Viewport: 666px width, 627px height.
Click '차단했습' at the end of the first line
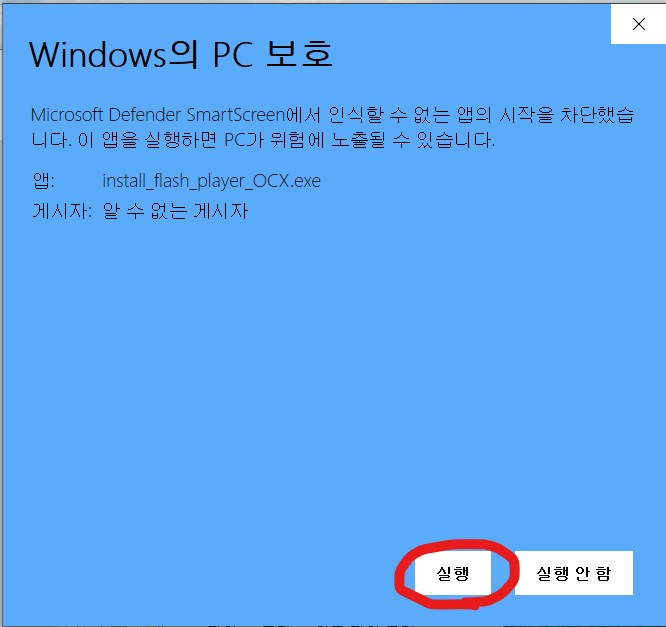point(597,115)
